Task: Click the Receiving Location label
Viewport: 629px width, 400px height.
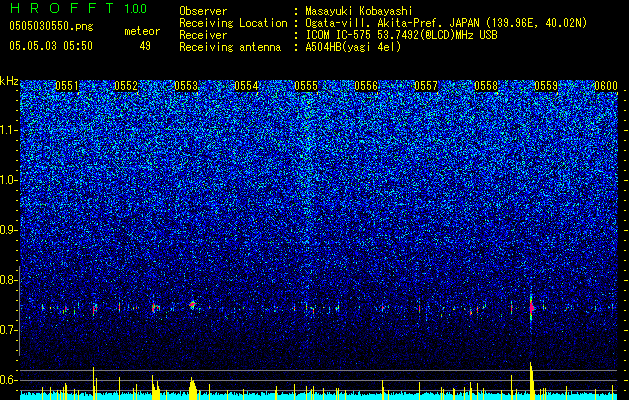Action: [x=233, y=23]
